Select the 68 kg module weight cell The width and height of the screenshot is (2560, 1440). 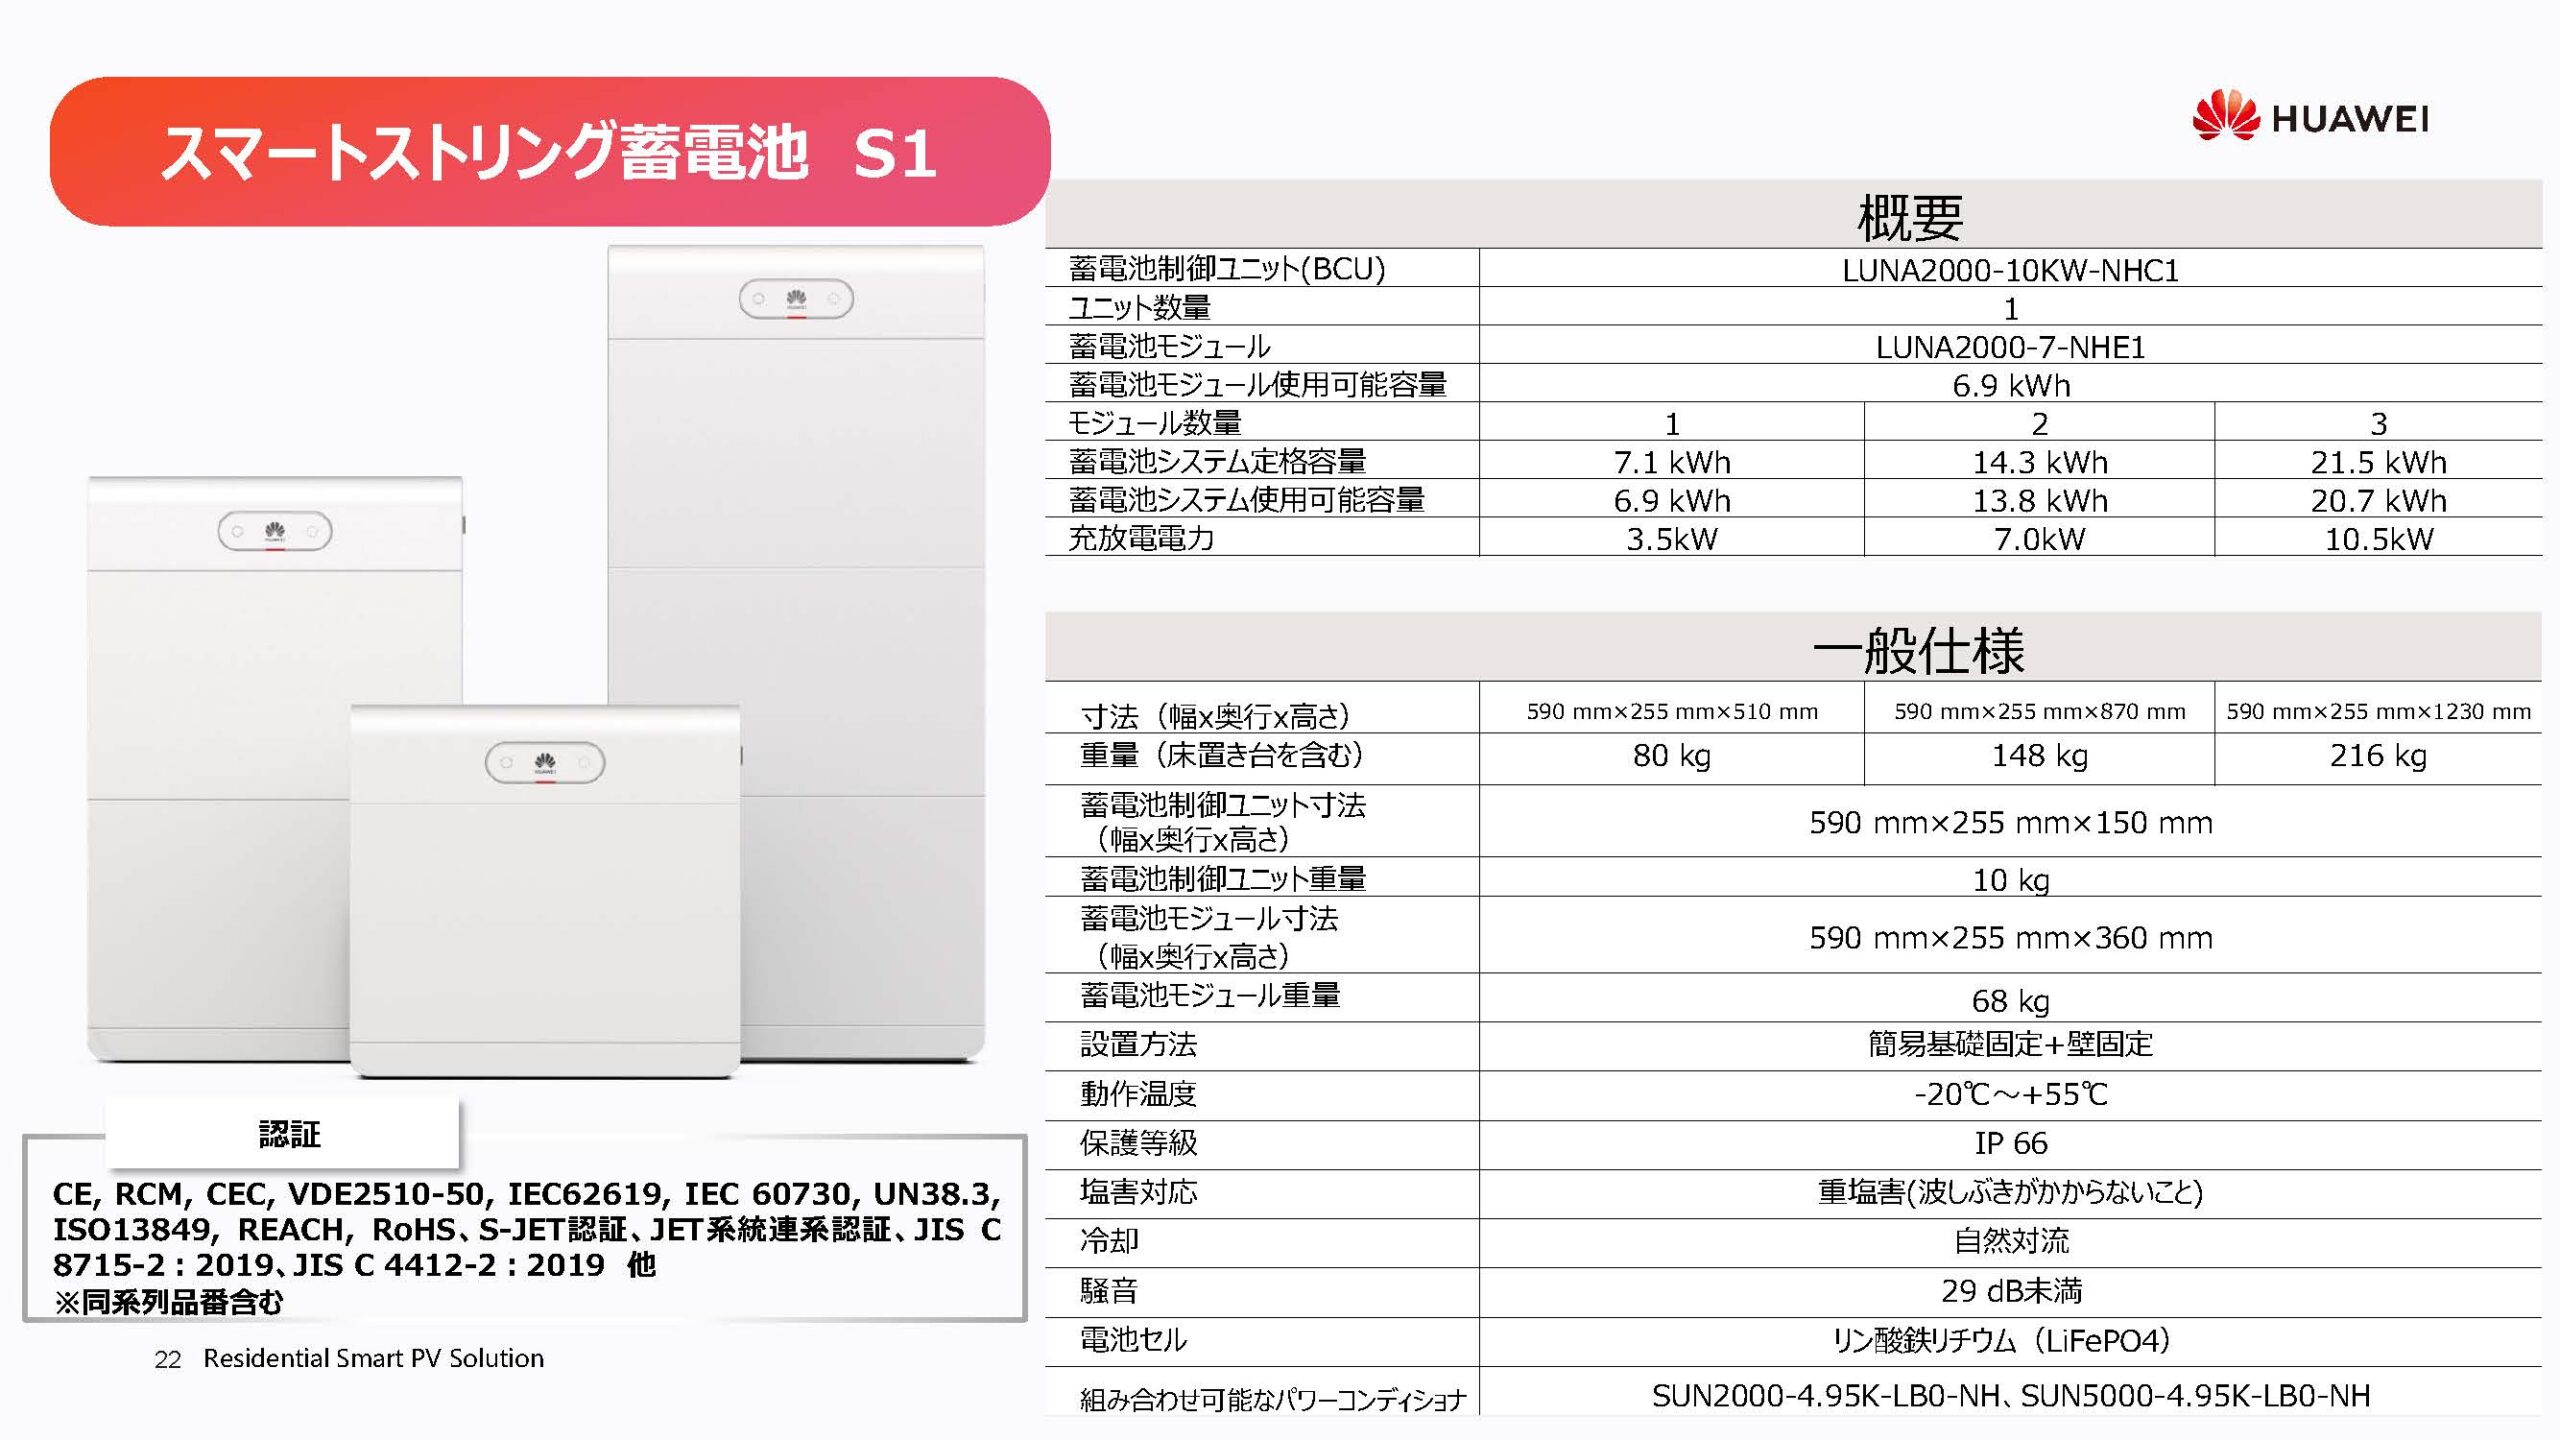click(2010, 1000)
